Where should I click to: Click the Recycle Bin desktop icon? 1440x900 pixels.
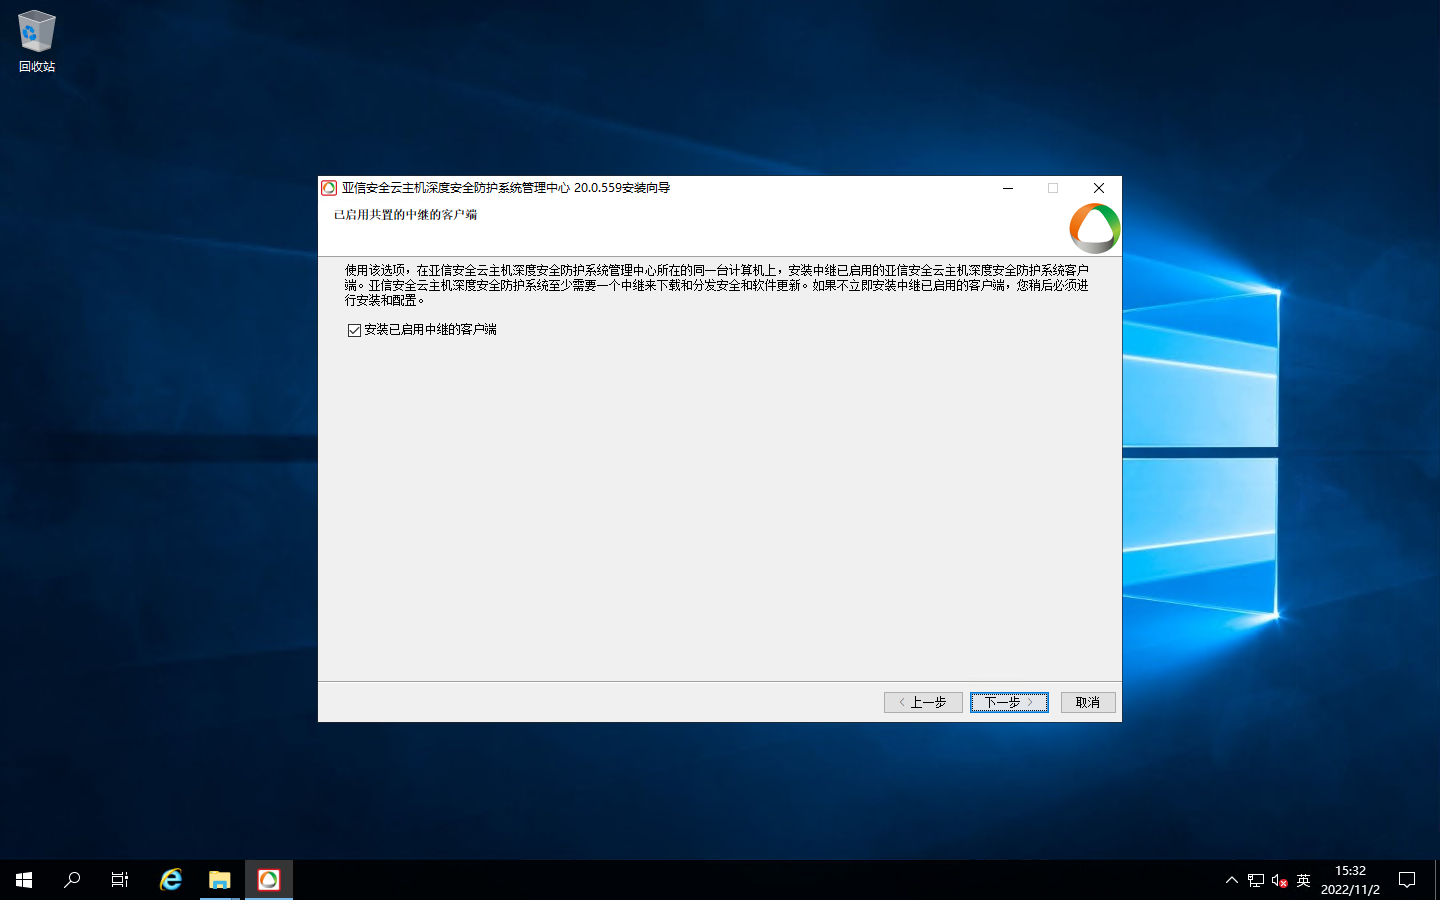37,41
